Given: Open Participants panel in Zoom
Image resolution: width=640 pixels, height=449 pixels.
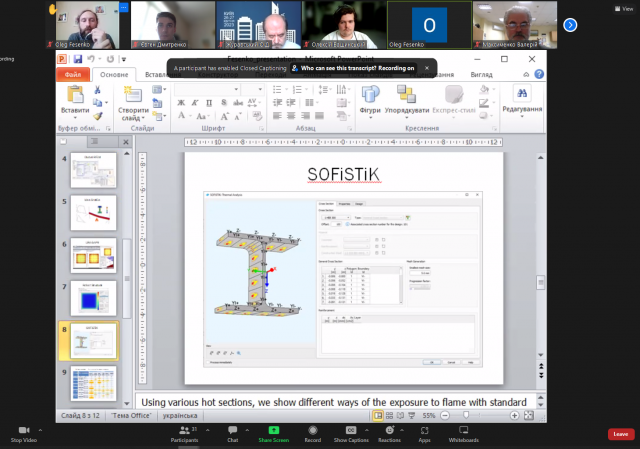Looking at the screenshot, I should point(184,434).
